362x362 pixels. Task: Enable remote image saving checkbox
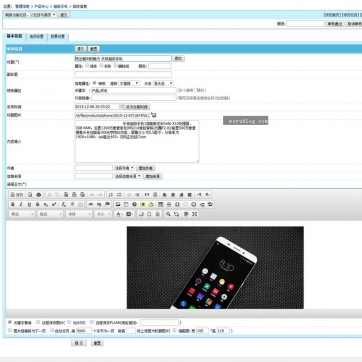point(38,322)
